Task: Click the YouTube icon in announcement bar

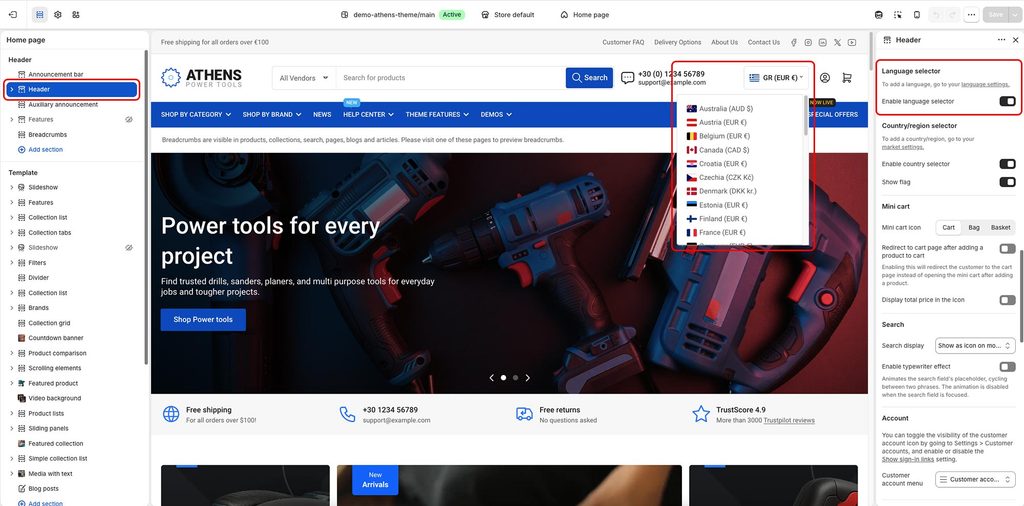Action: [x=852, y=42]
